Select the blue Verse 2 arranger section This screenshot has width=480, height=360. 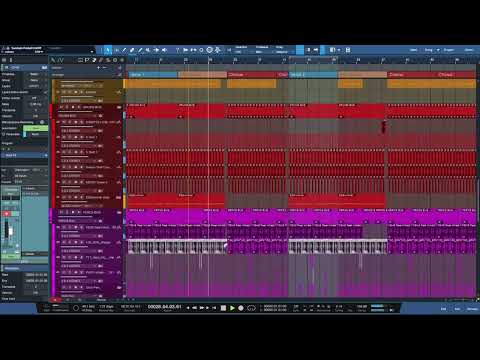pos(313,75)
